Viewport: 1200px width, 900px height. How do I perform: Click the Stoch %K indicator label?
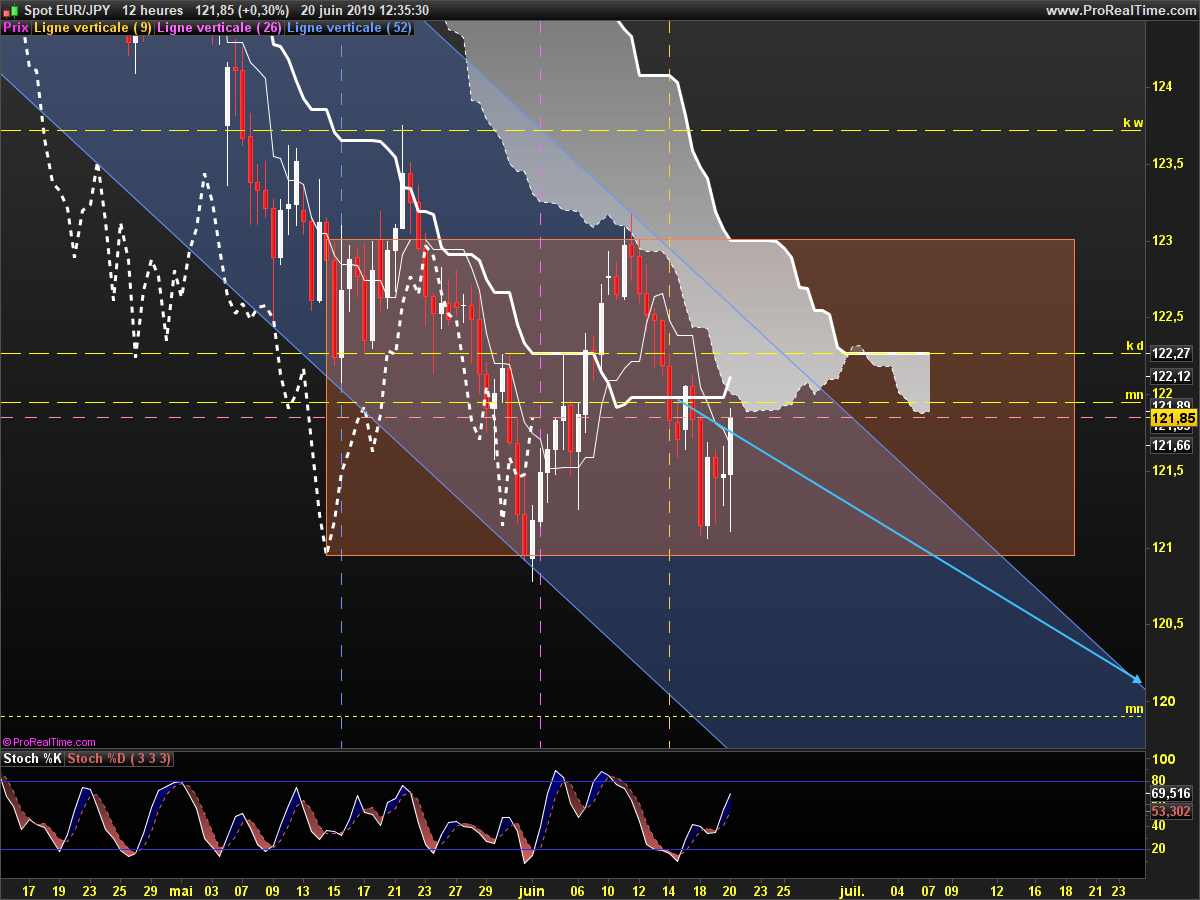click(32, 759)
